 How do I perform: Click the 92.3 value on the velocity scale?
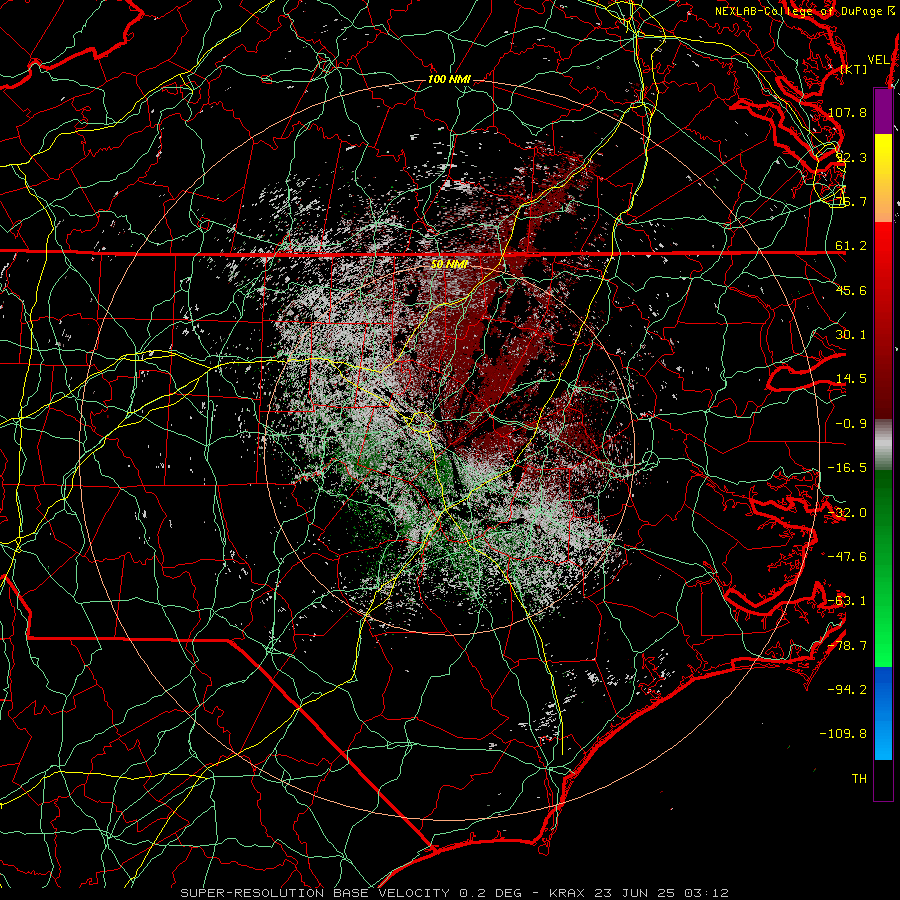[x=851, y=157]
